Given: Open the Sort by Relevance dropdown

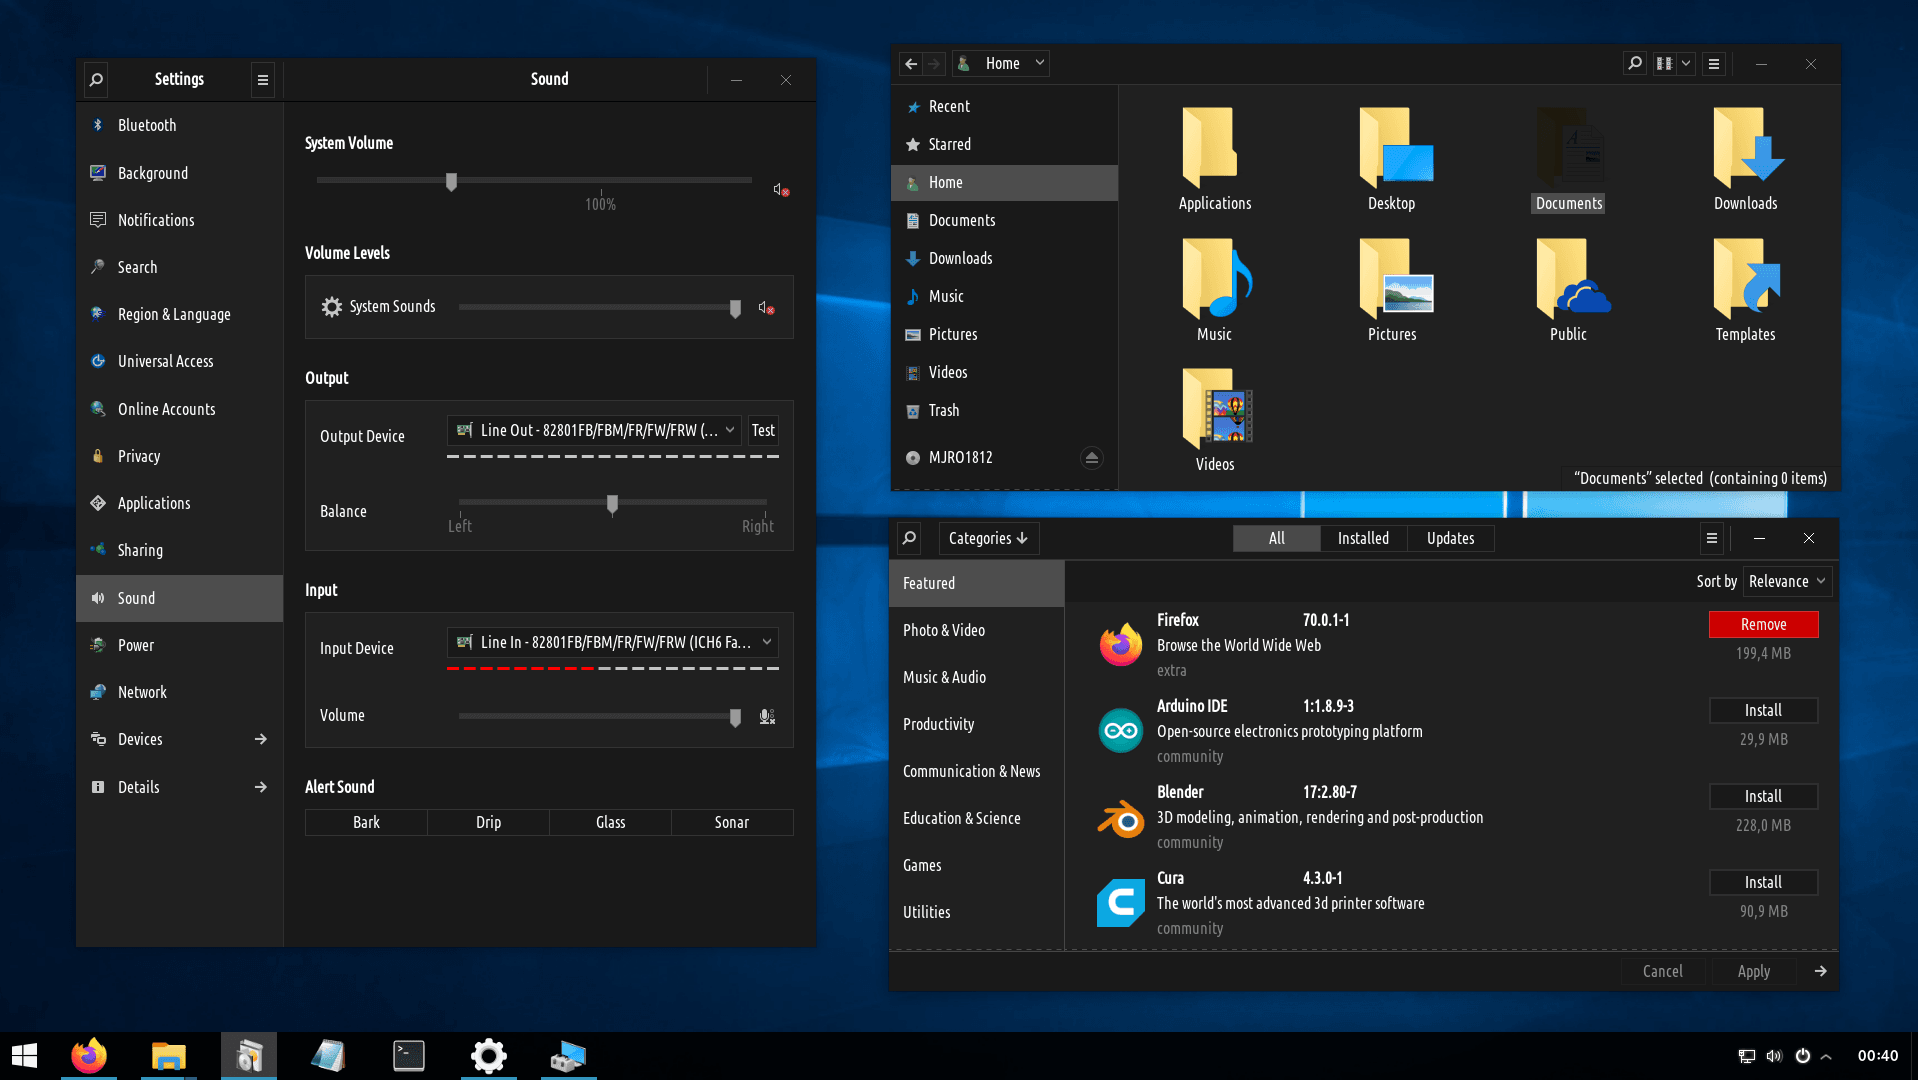Looking at the screenshot, I should (1786, 581).
